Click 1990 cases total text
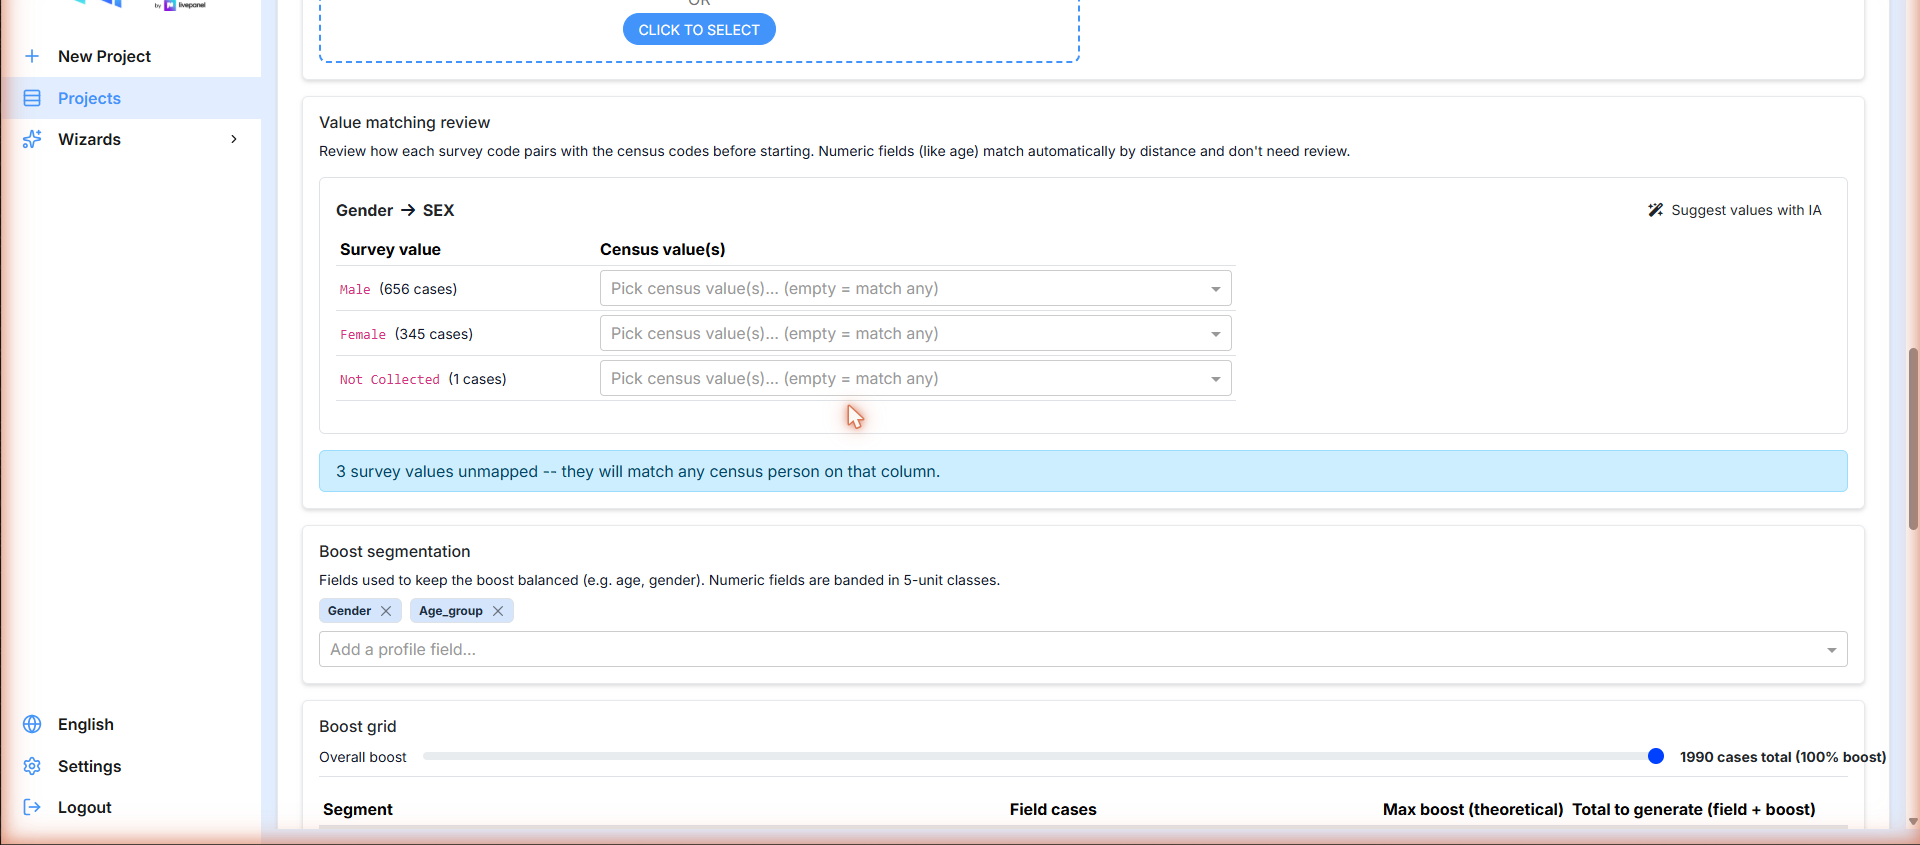The width and height of the screenshot is (1920, 845). click(1783, 757)
